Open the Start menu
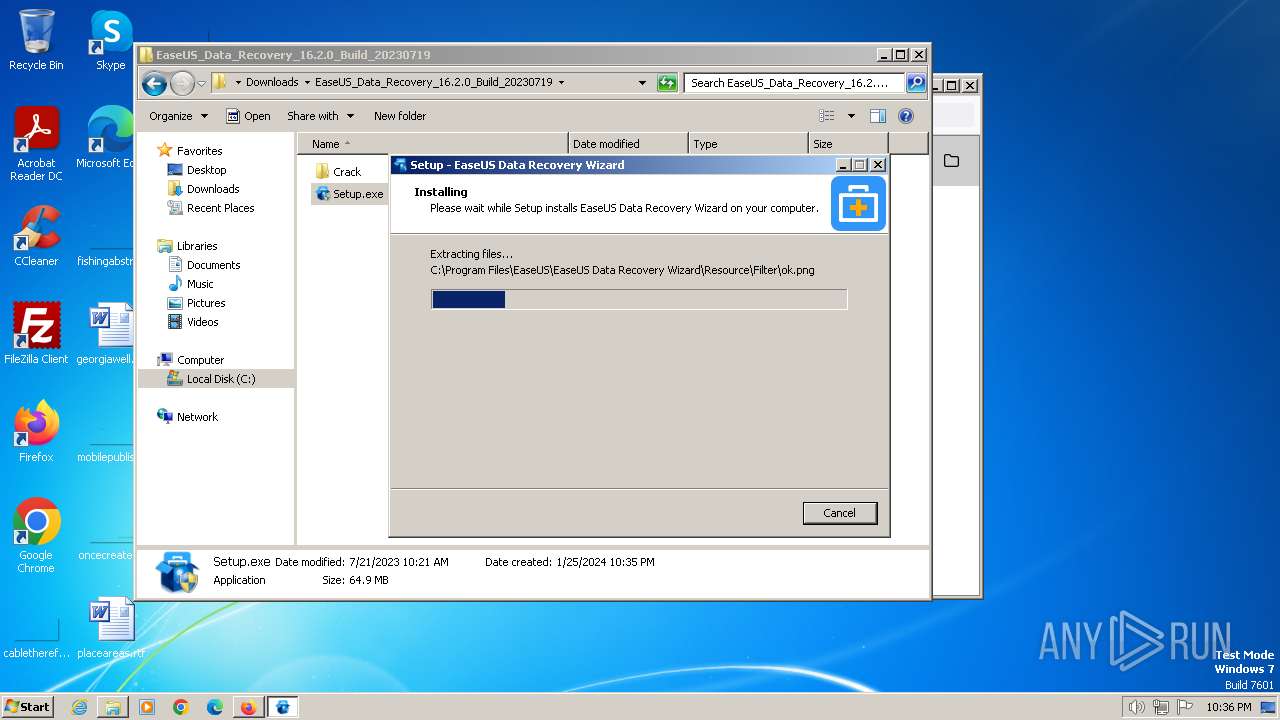The height and width of the screenshot is (720, 1280). pyautogui.click(x=27, y=706)
